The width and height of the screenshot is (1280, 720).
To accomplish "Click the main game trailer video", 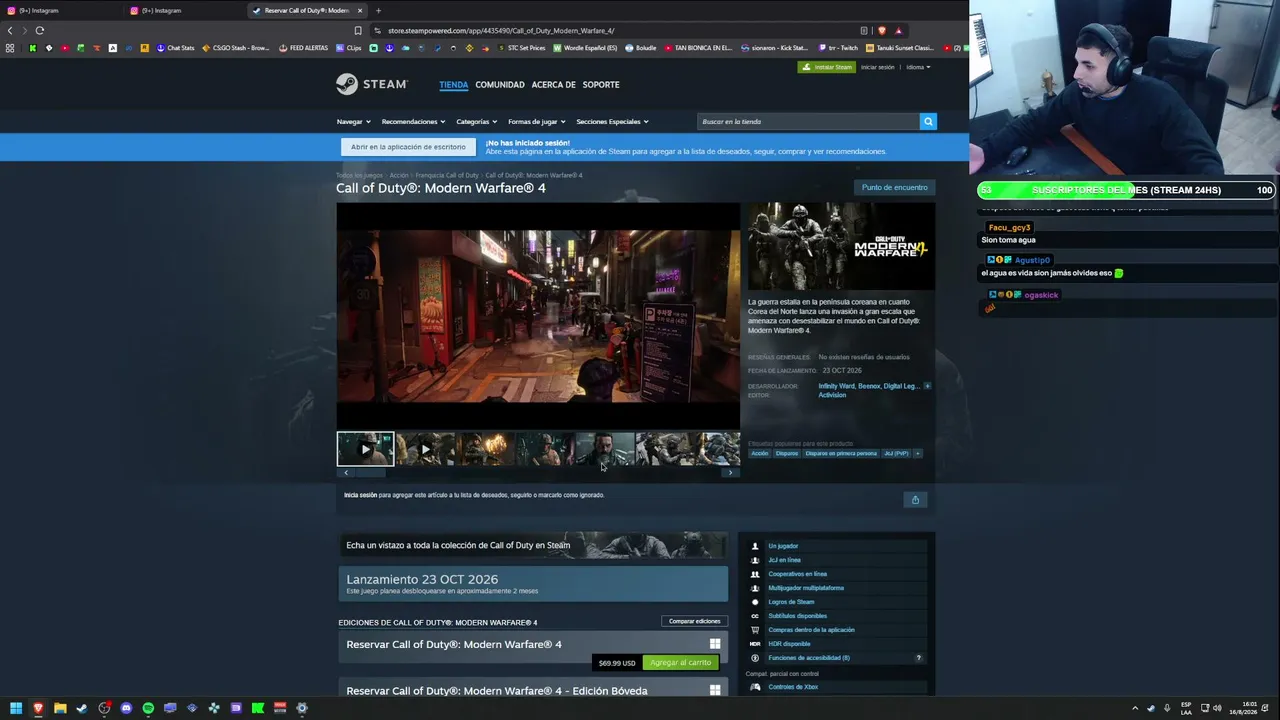I will (538, 316).
